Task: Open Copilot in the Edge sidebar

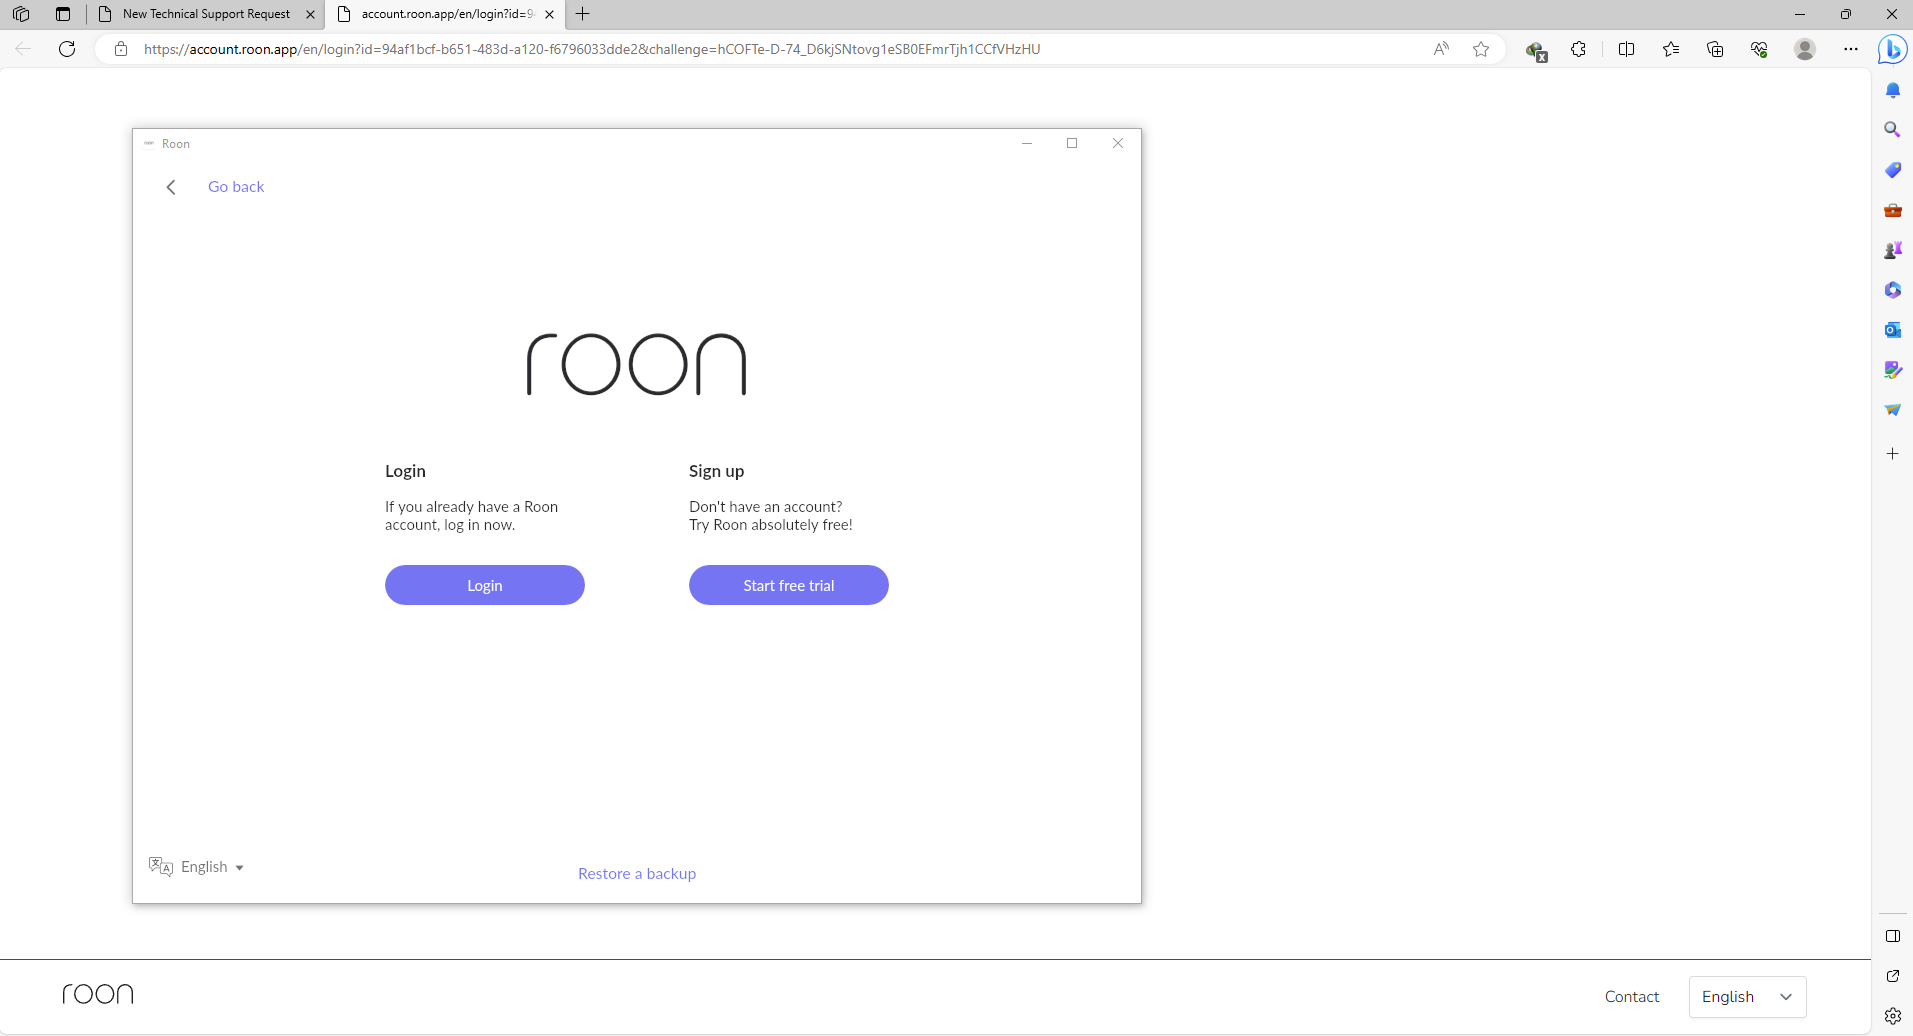Action: (x=1893, y=49)
